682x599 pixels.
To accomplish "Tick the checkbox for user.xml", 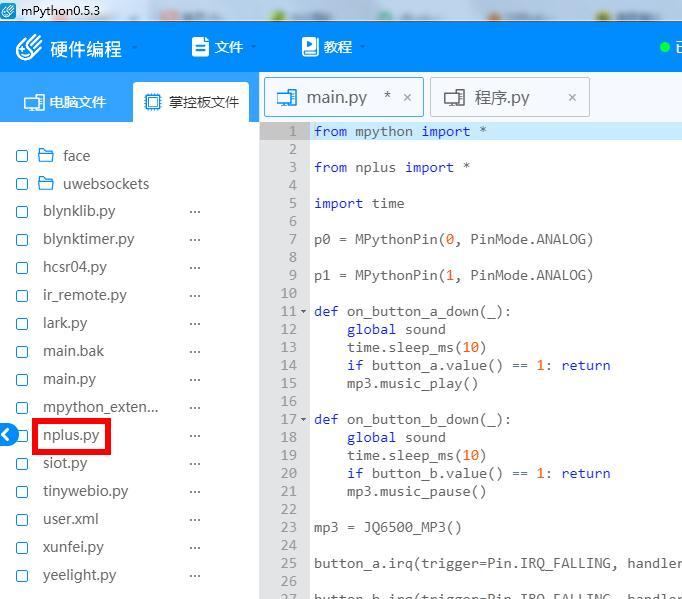I will [x=22, y=520].
